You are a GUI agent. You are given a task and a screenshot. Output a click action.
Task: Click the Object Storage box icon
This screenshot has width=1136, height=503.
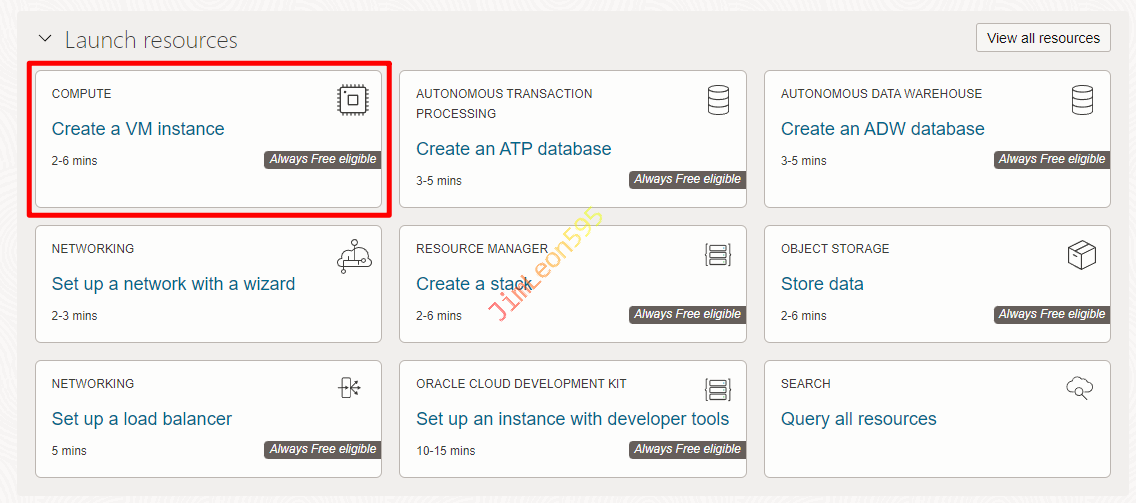[1082, 255]
